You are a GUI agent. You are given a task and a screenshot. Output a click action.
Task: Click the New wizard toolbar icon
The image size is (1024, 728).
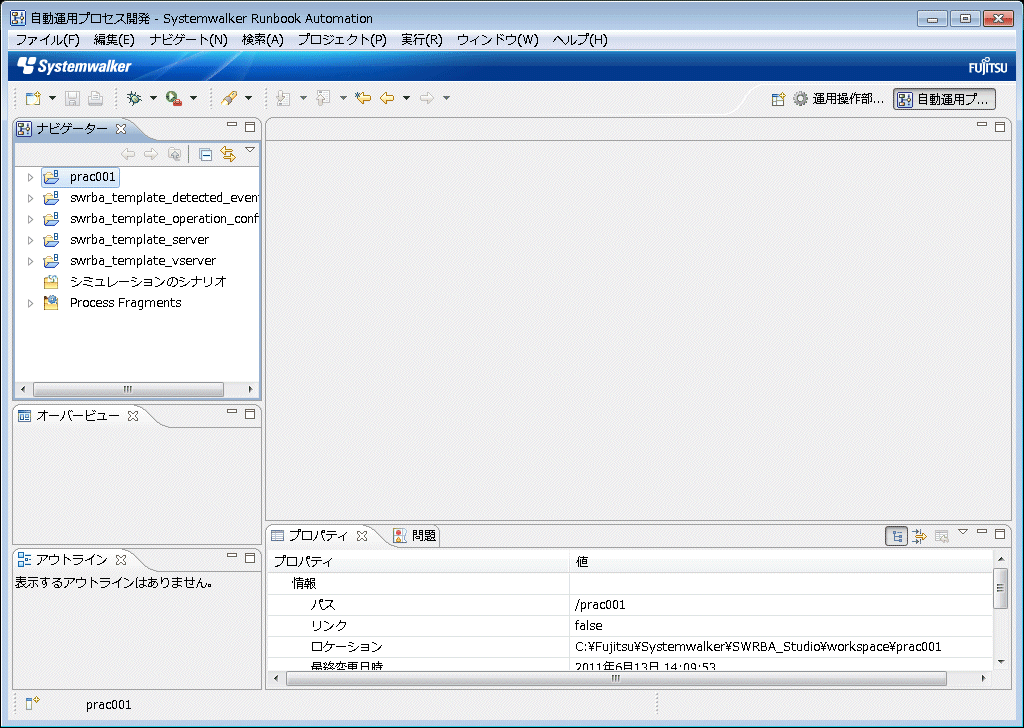pos(33,98)
